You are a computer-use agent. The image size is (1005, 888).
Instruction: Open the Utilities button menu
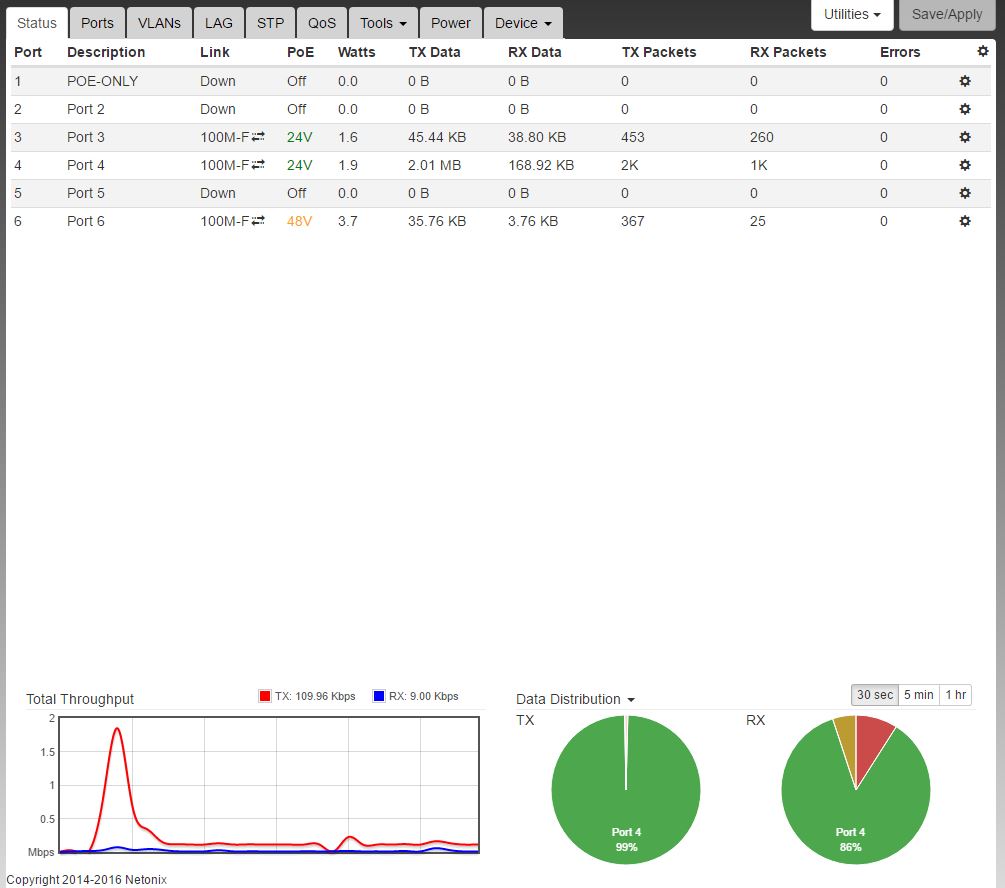click(852, 15)
